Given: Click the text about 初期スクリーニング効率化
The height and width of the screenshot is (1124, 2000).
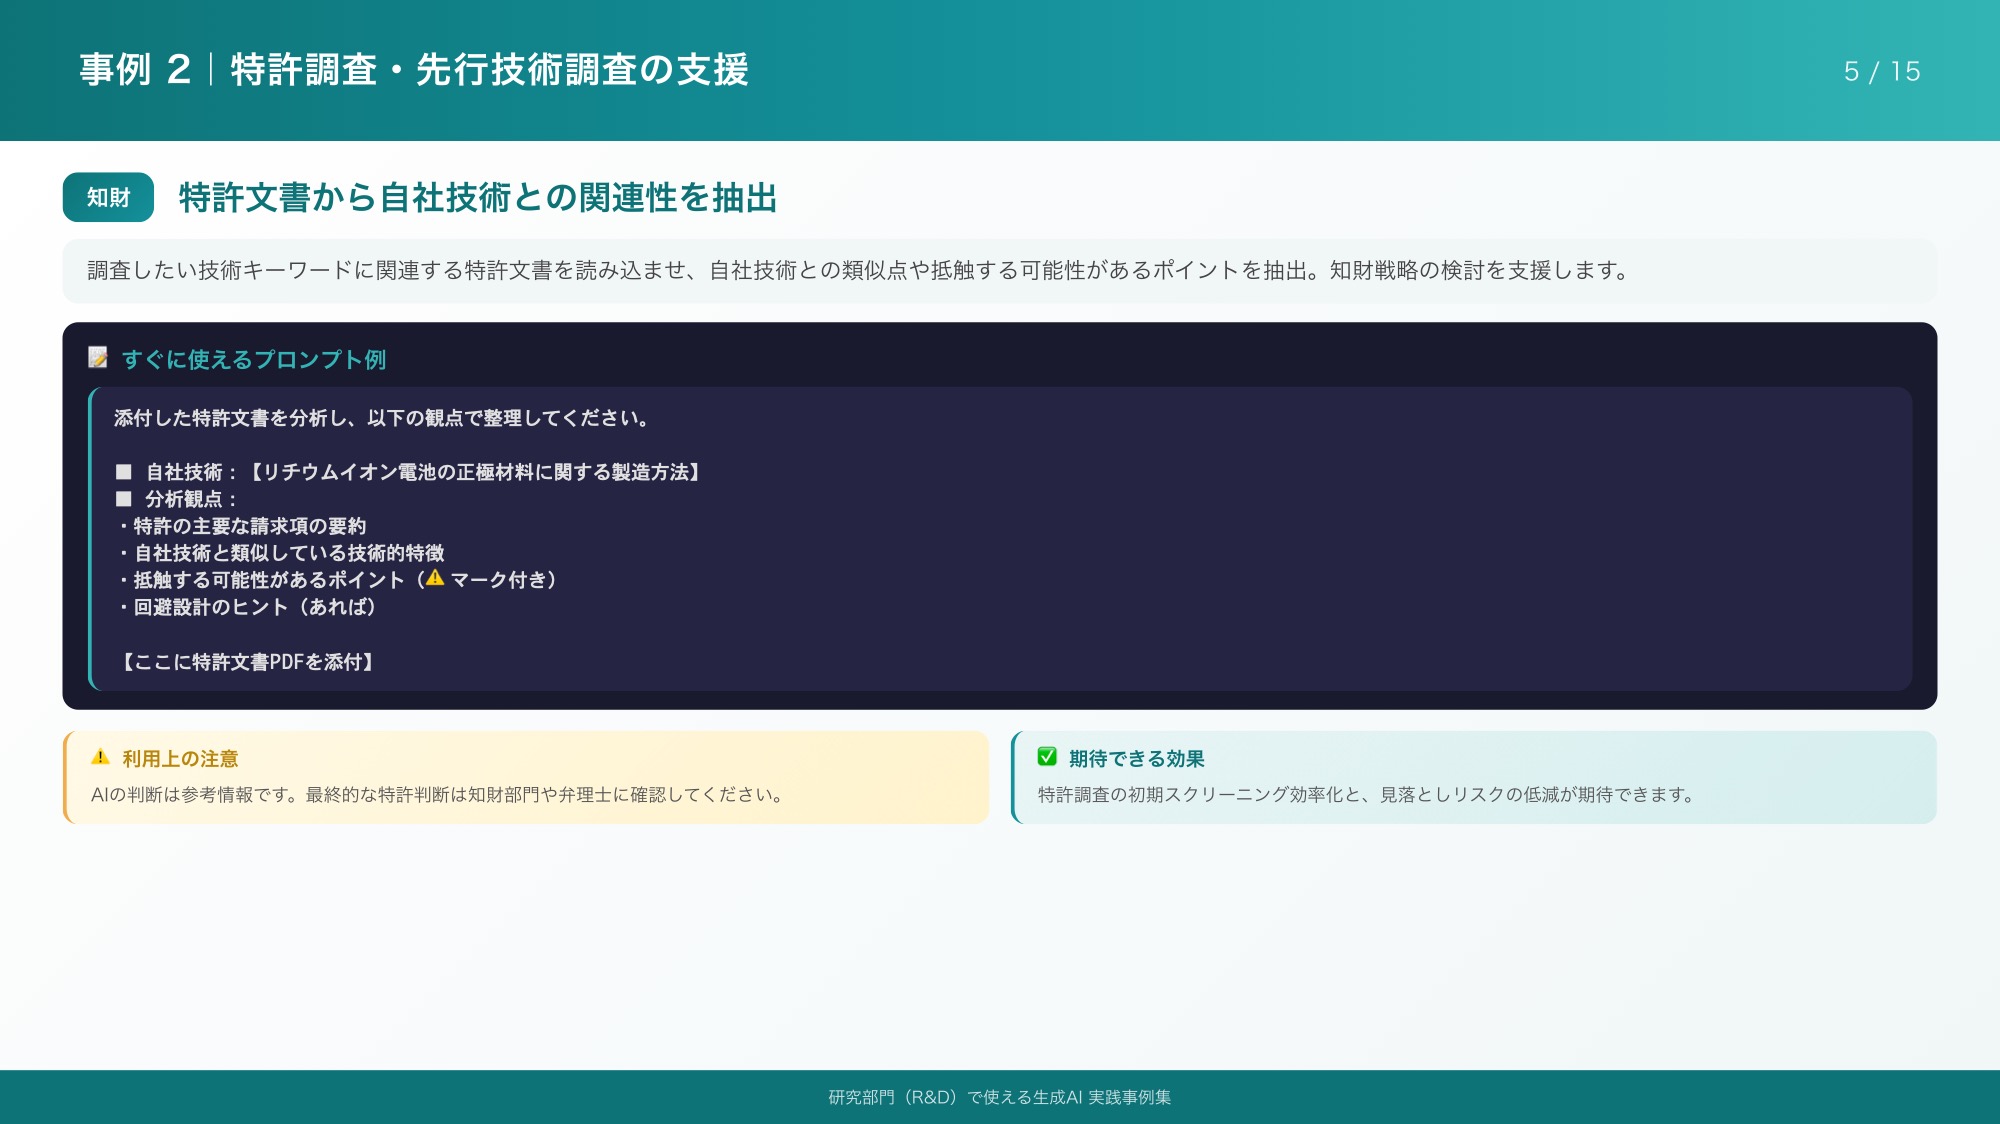Looking at the screenshot, I should [1368, 795].
